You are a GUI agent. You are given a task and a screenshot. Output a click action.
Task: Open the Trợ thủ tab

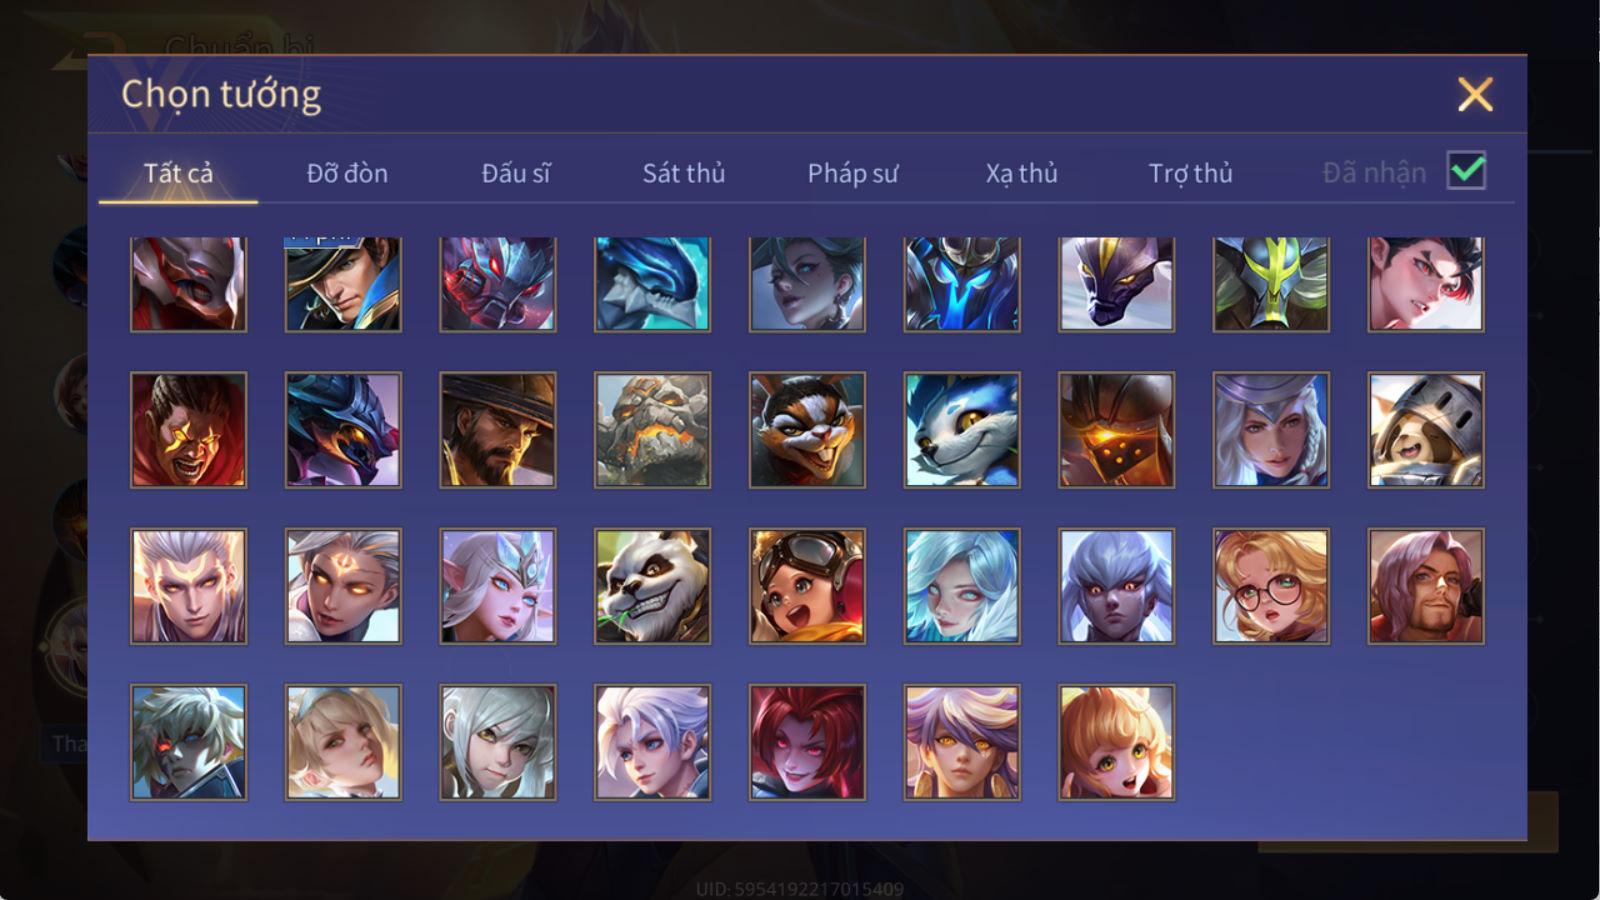click(1190, 173)
